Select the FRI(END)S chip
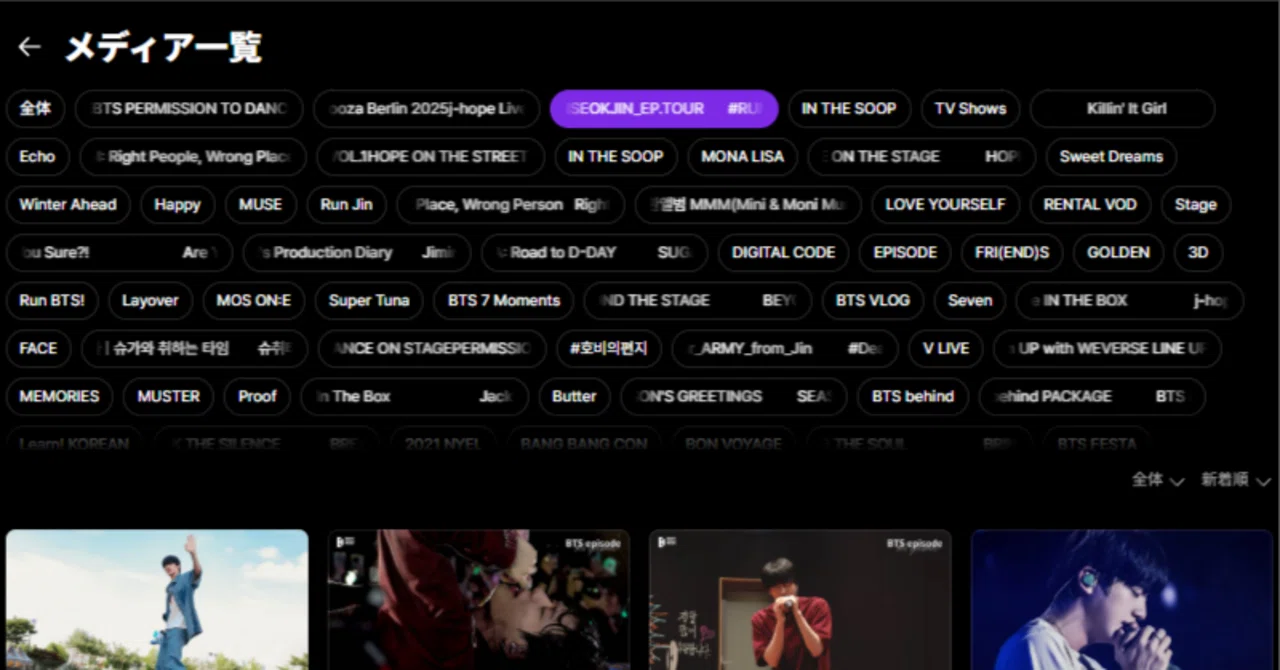Viewport: 1280px width, 670px height. click(1012, 252)
